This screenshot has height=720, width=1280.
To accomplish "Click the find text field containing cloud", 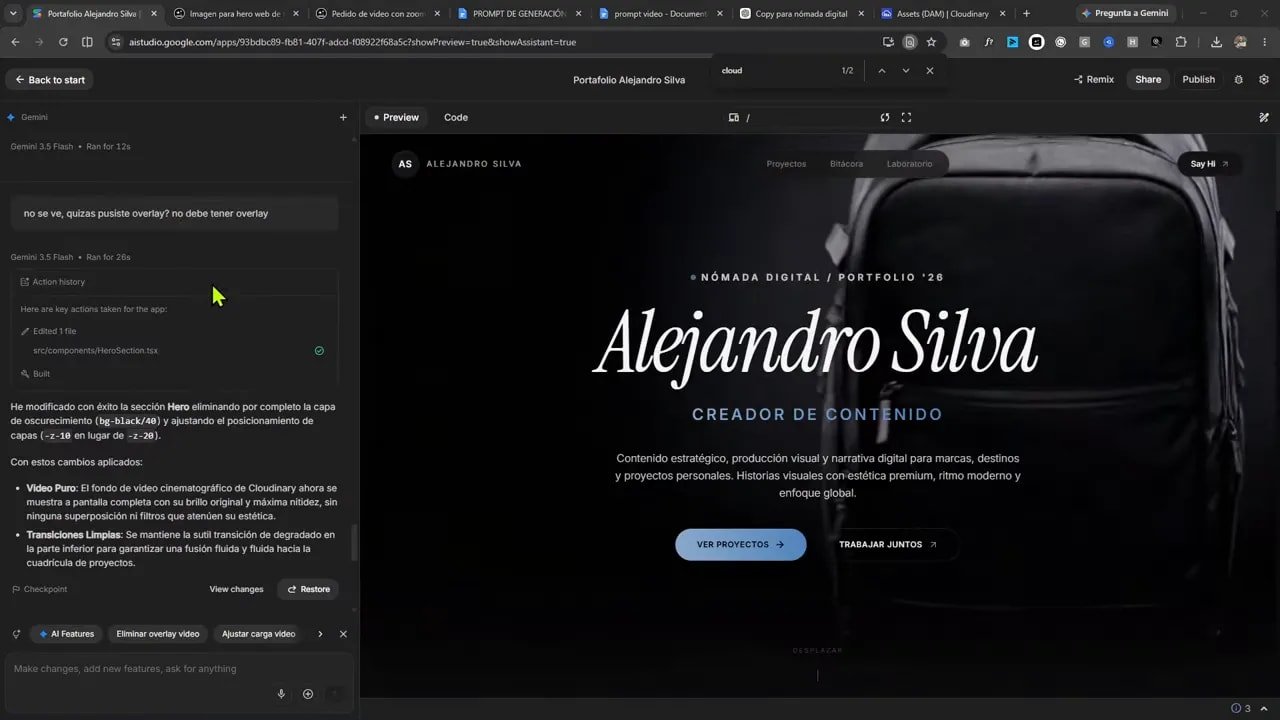I will click(775, 71).
